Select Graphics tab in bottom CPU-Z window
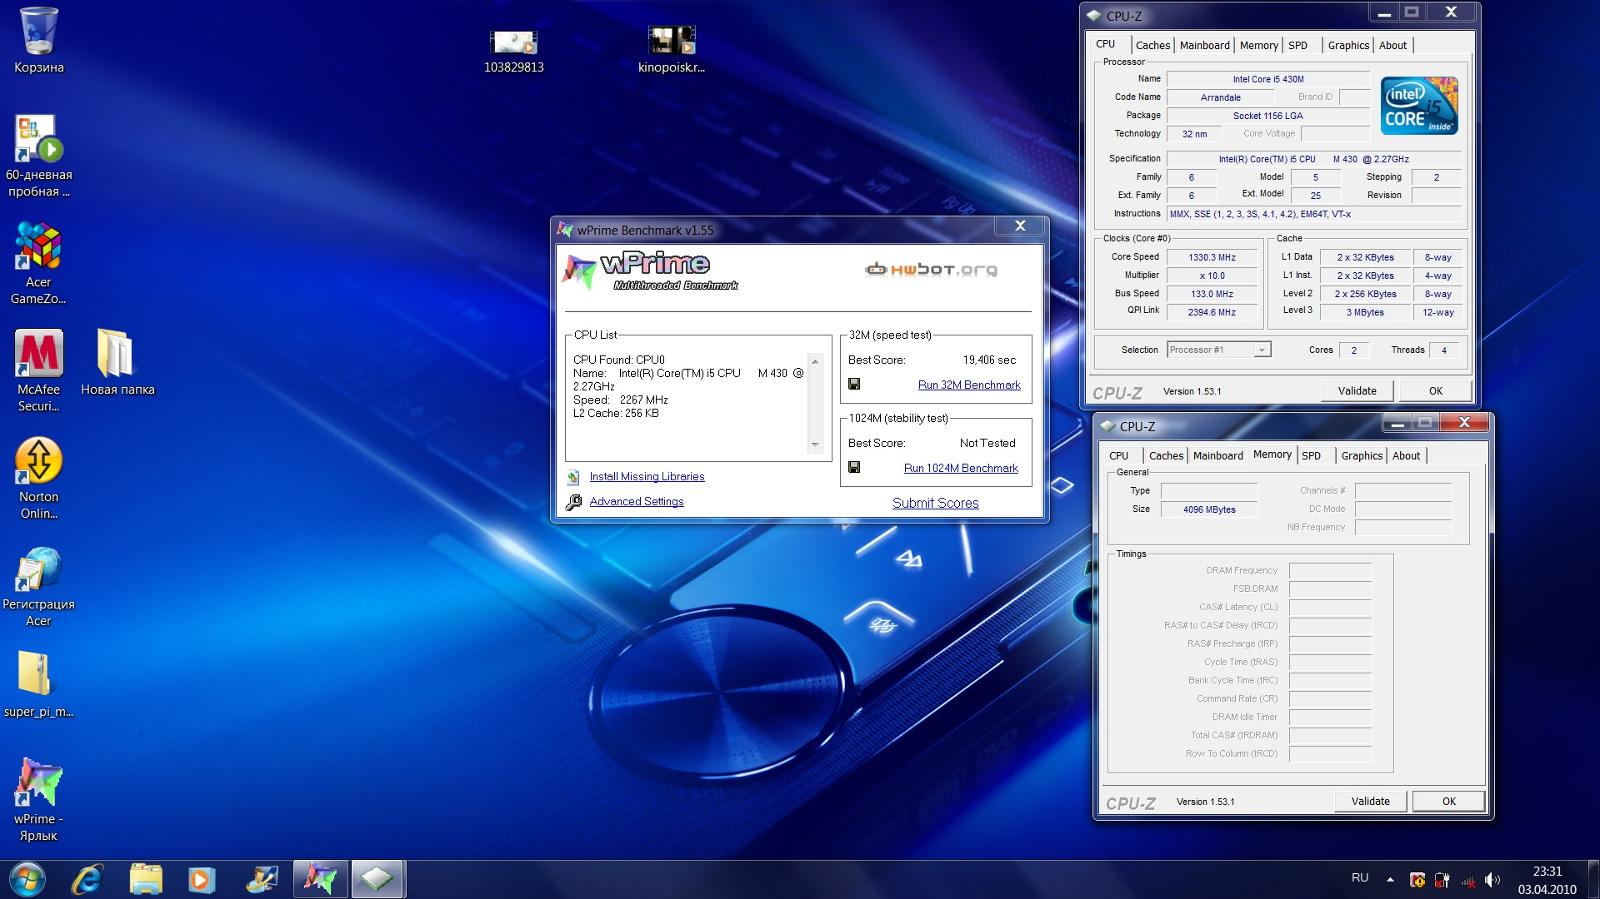The width and height of the screenshot is (1600, 899). point(1362,455)
